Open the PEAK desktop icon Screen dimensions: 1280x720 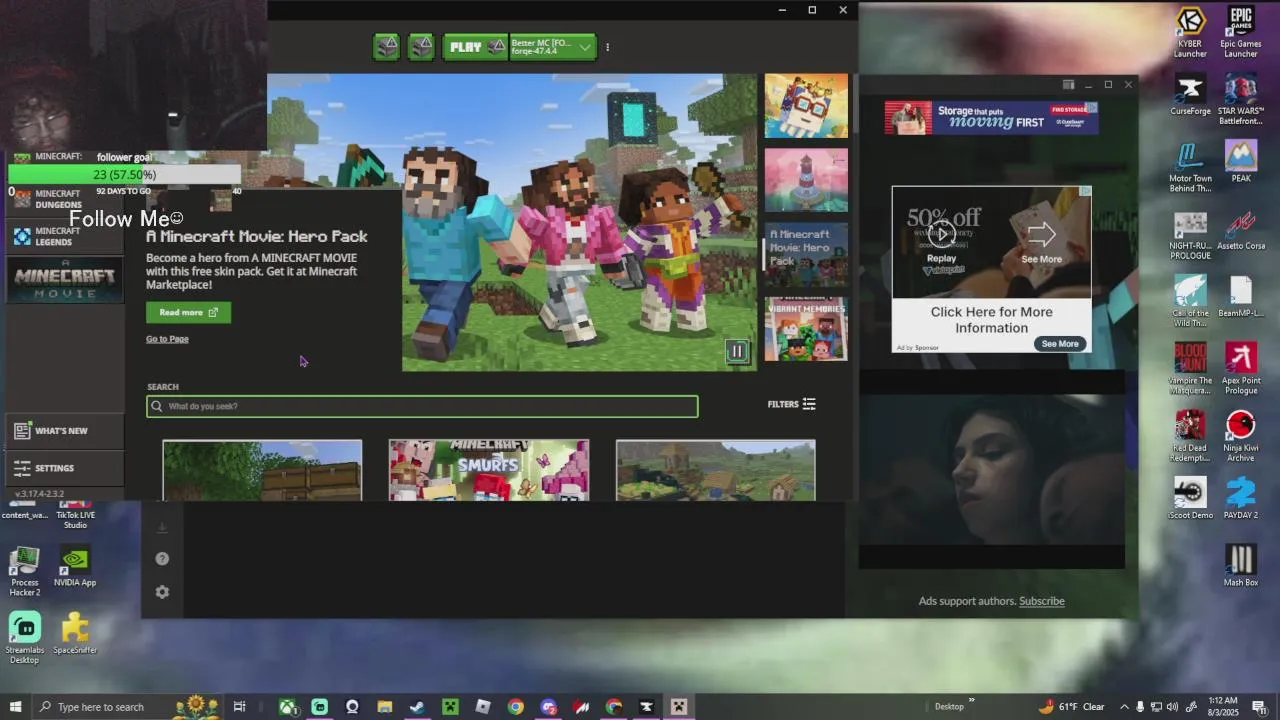click(1241, 161)
